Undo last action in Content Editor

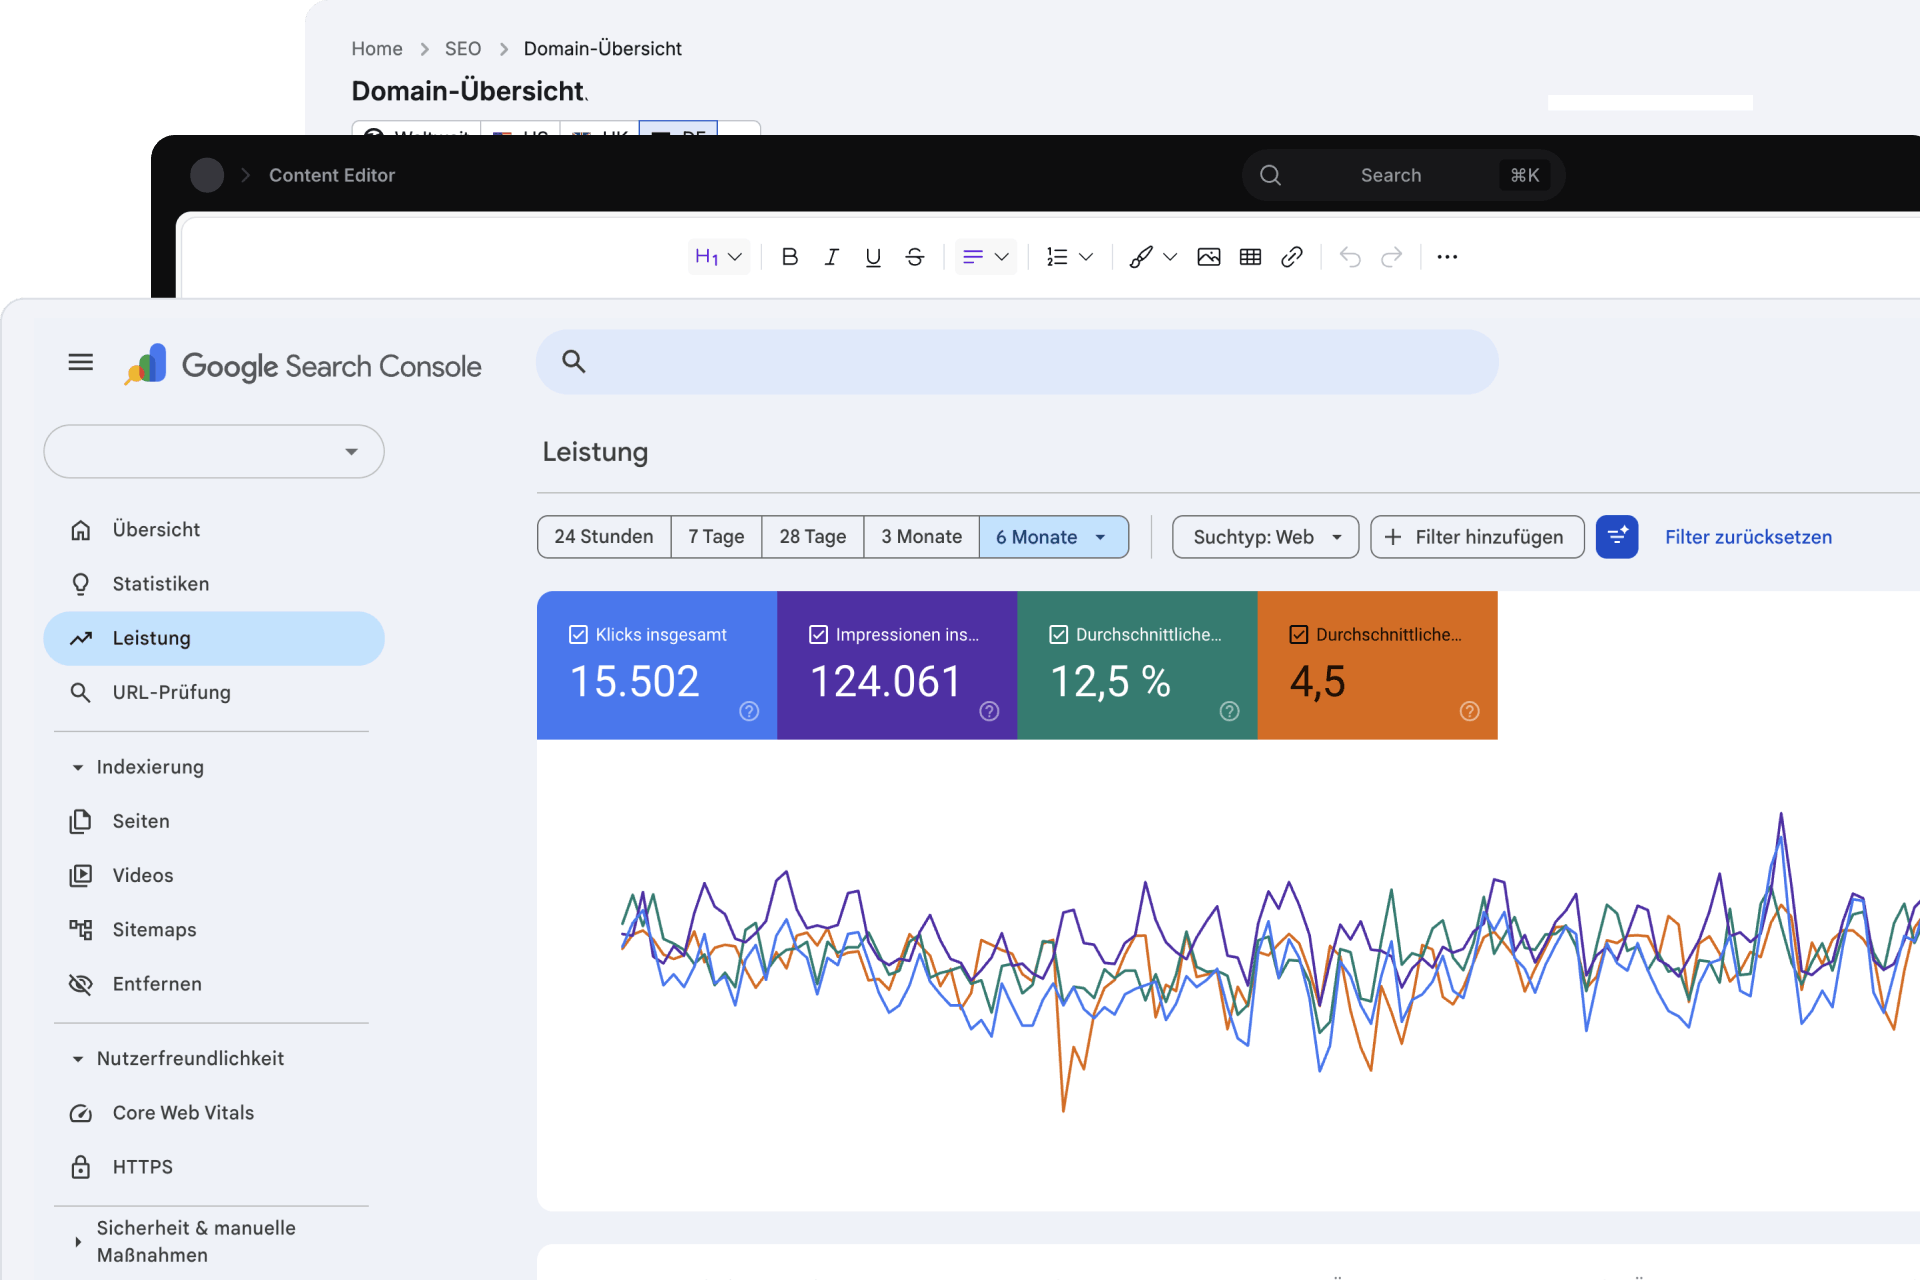pos(1350,257)
